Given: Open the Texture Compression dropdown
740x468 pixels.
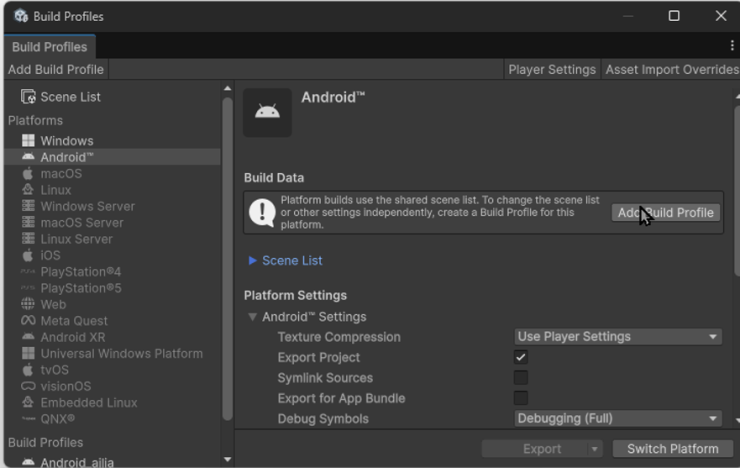Looking at the screenshot, I should [617, 337].
